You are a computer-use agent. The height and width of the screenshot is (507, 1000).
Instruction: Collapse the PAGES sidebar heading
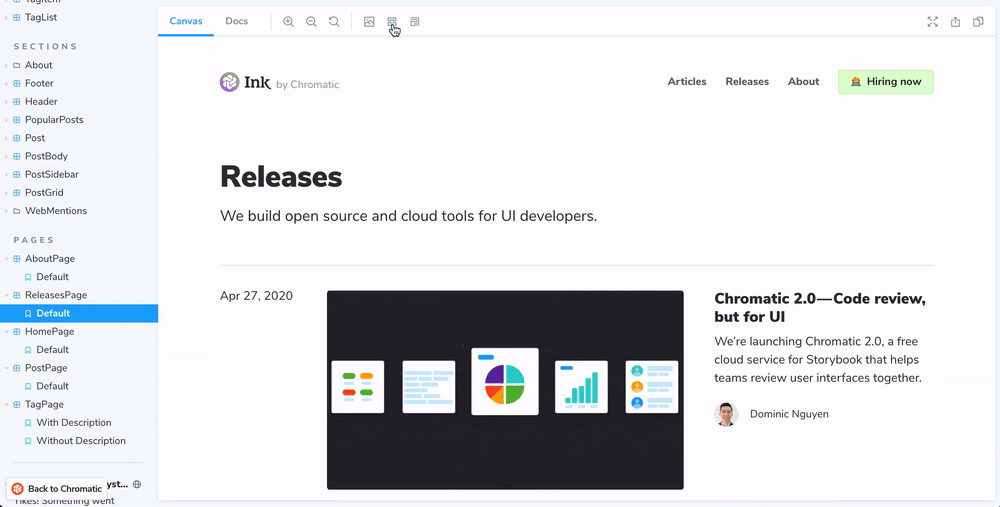34,240
